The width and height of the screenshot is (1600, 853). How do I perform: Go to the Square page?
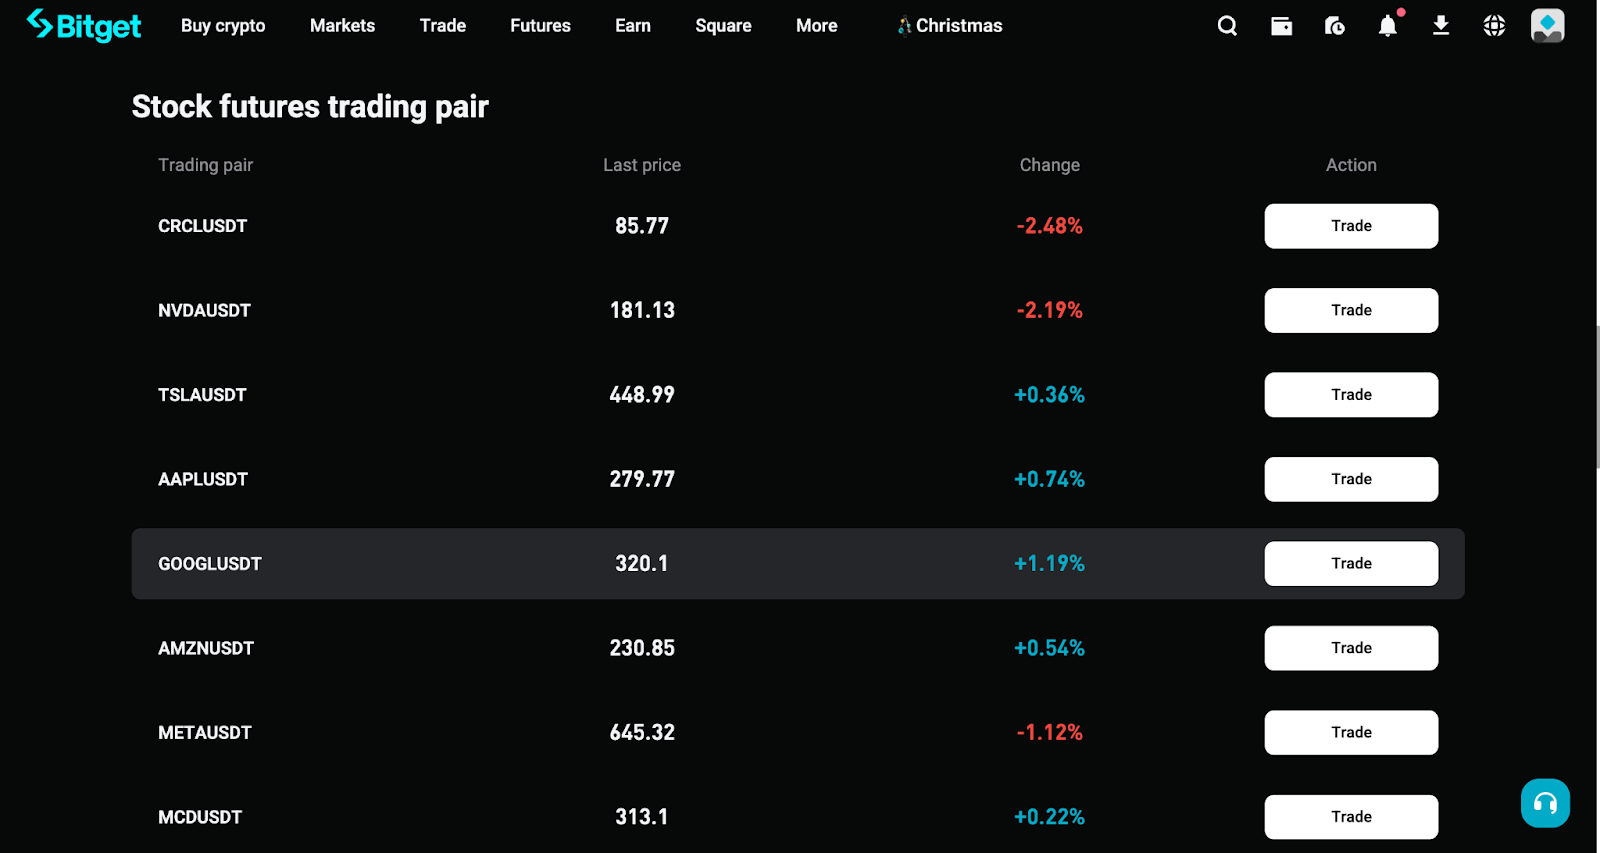pyautogui.click(x=723, y=26)
